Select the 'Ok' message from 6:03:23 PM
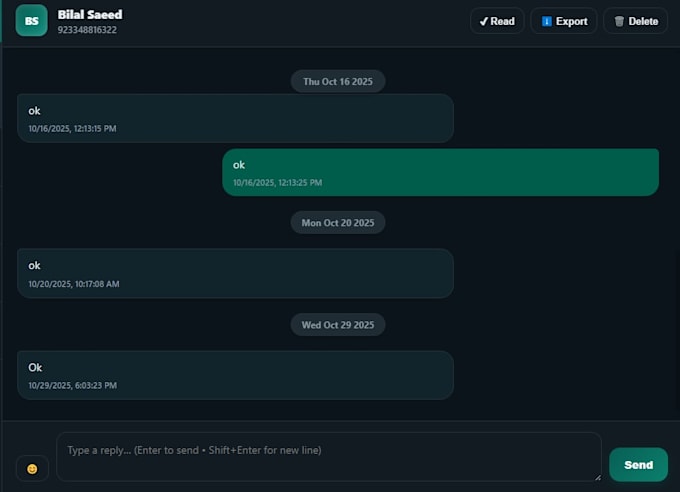Image resolution: width=680 pixels, height=492 pixels. pos(235,375)
